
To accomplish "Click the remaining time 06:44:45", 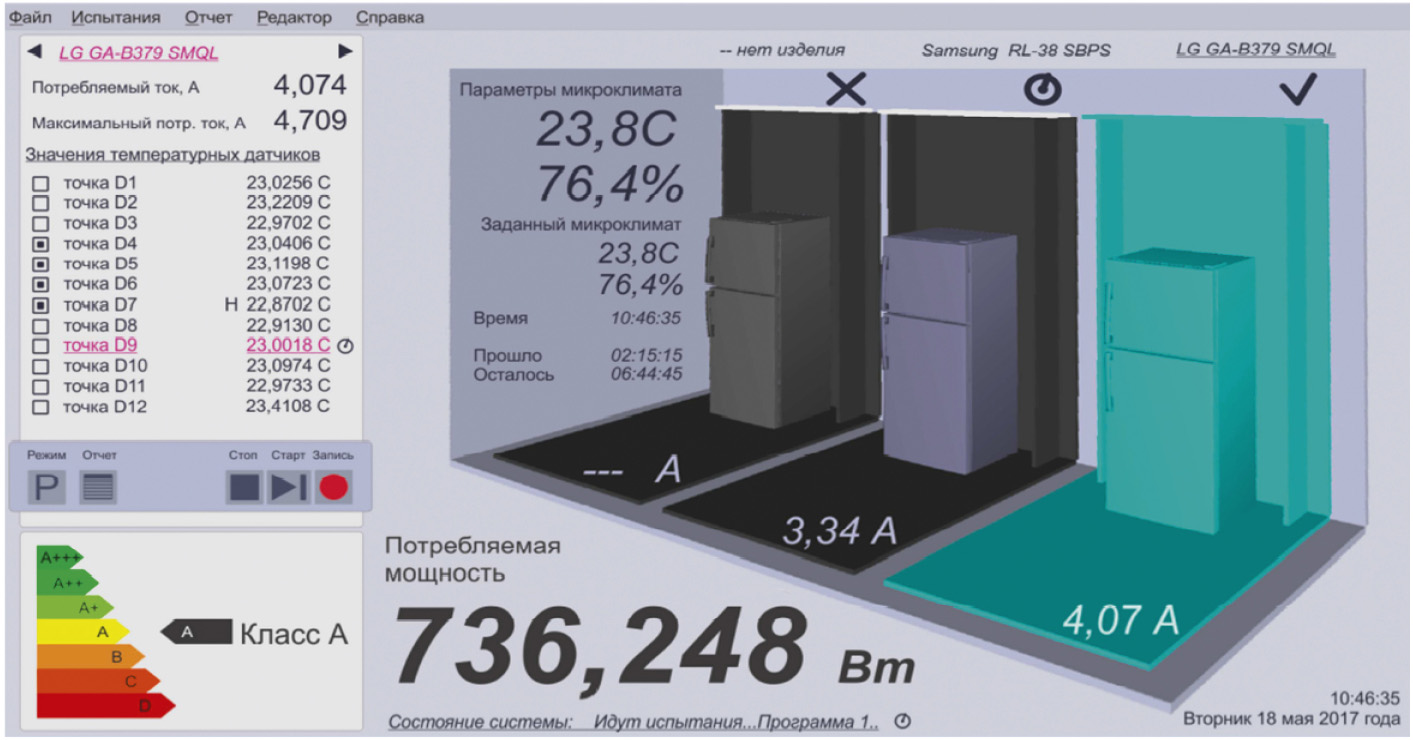I will coord(647,374).
